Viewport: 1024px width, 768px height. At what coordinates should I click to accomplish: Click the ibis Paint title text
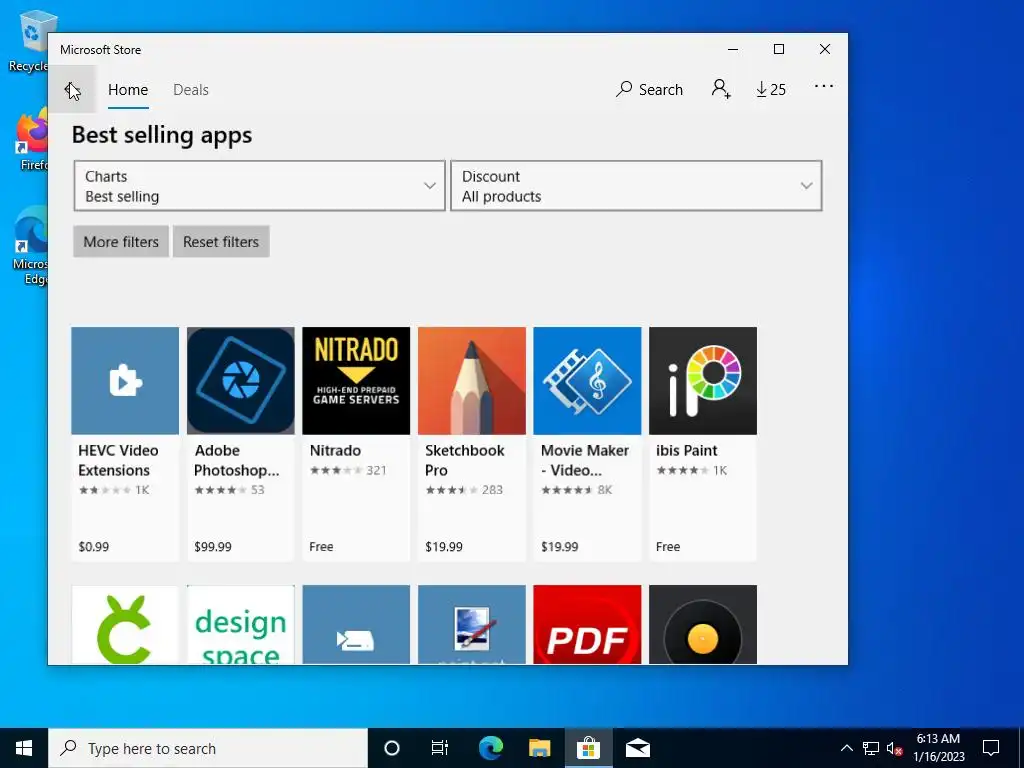686,451
